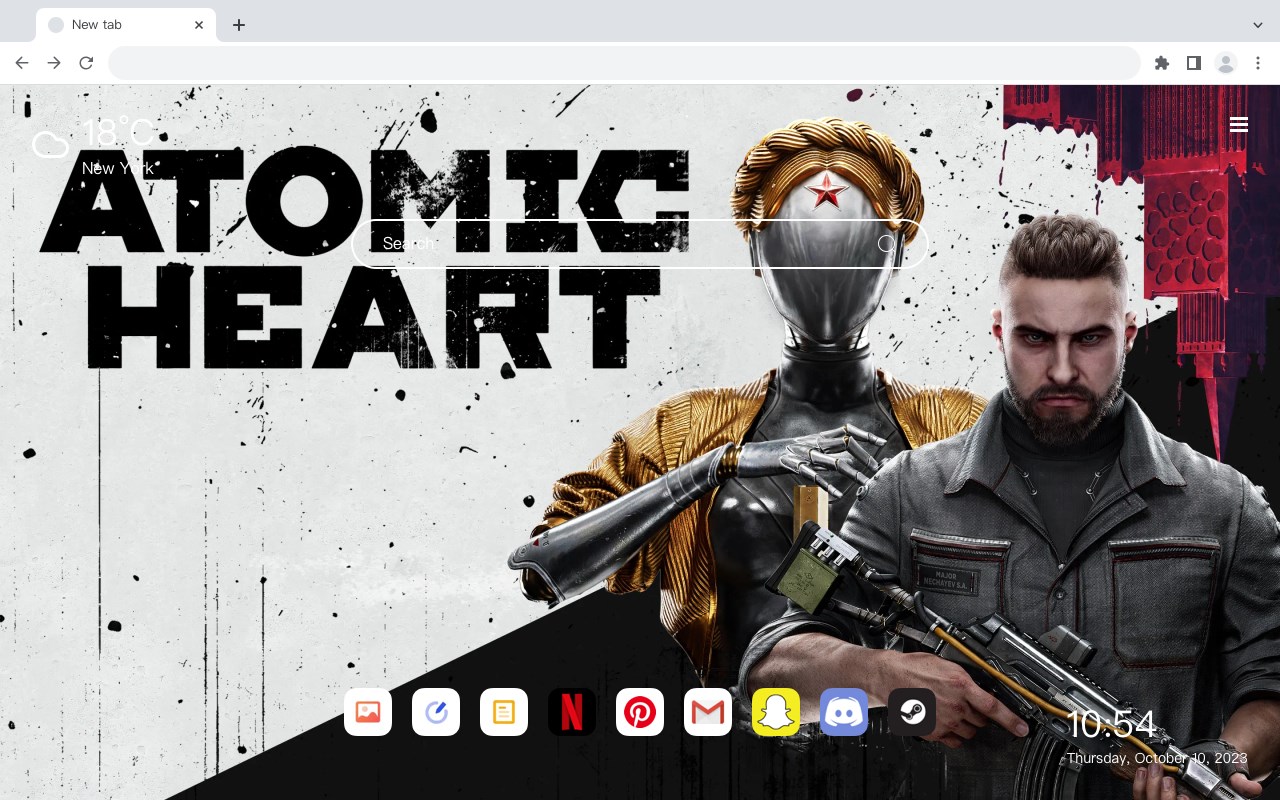Image resolution: width=1280 pixels, height=800 pixels.
Task: Click into the page Search field
Action: pyautogui.click(x=640, y=244)
